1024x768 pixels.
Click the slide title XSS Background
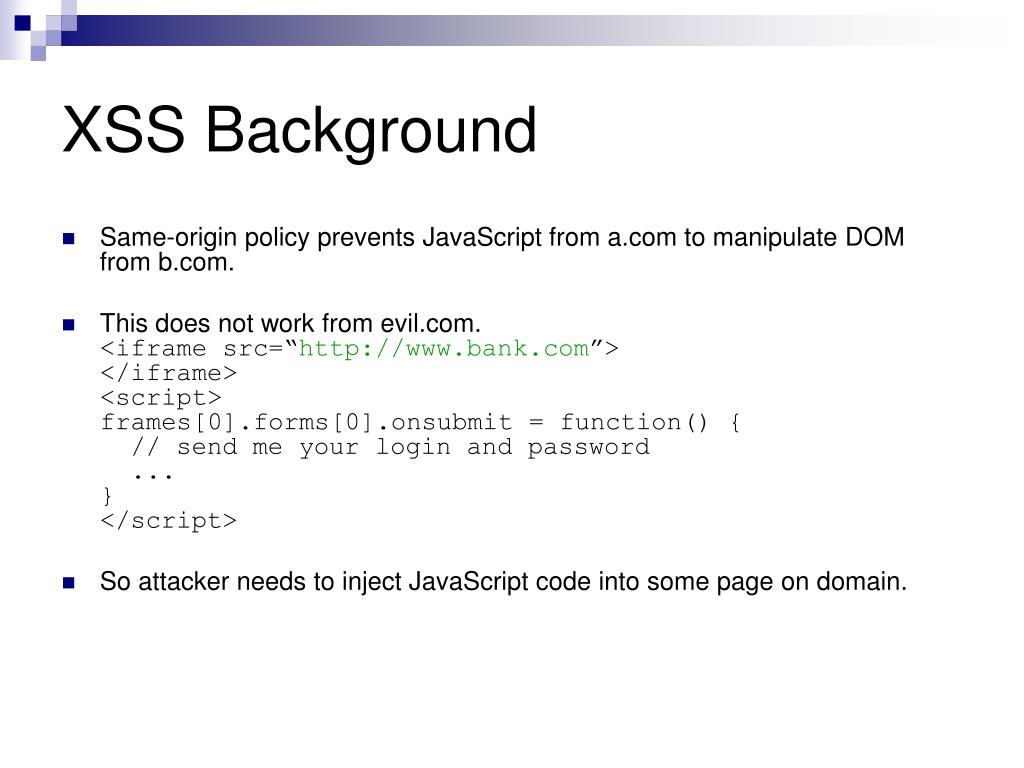(x=300, y=131)
